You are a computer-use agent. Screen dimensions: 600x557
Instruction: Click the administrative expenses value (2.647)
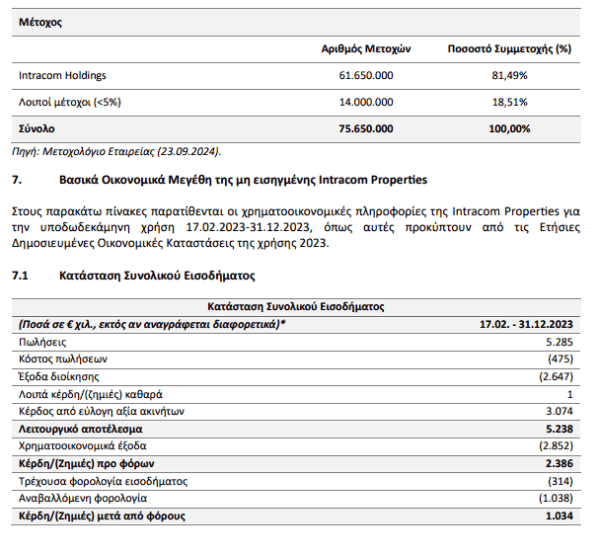pyautogui.click(x=556, y=376)
